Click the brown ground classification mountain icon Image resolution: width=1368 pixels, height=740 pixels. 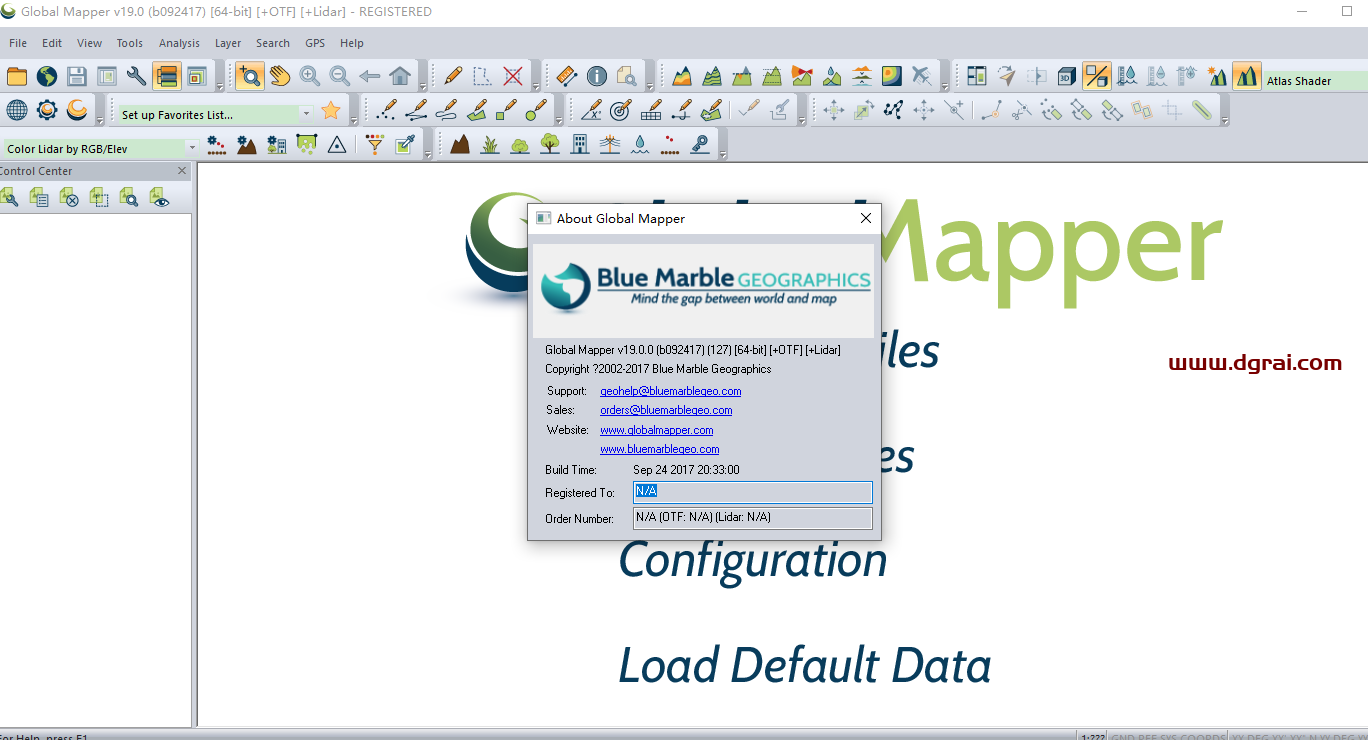click(x=460, y=145)
